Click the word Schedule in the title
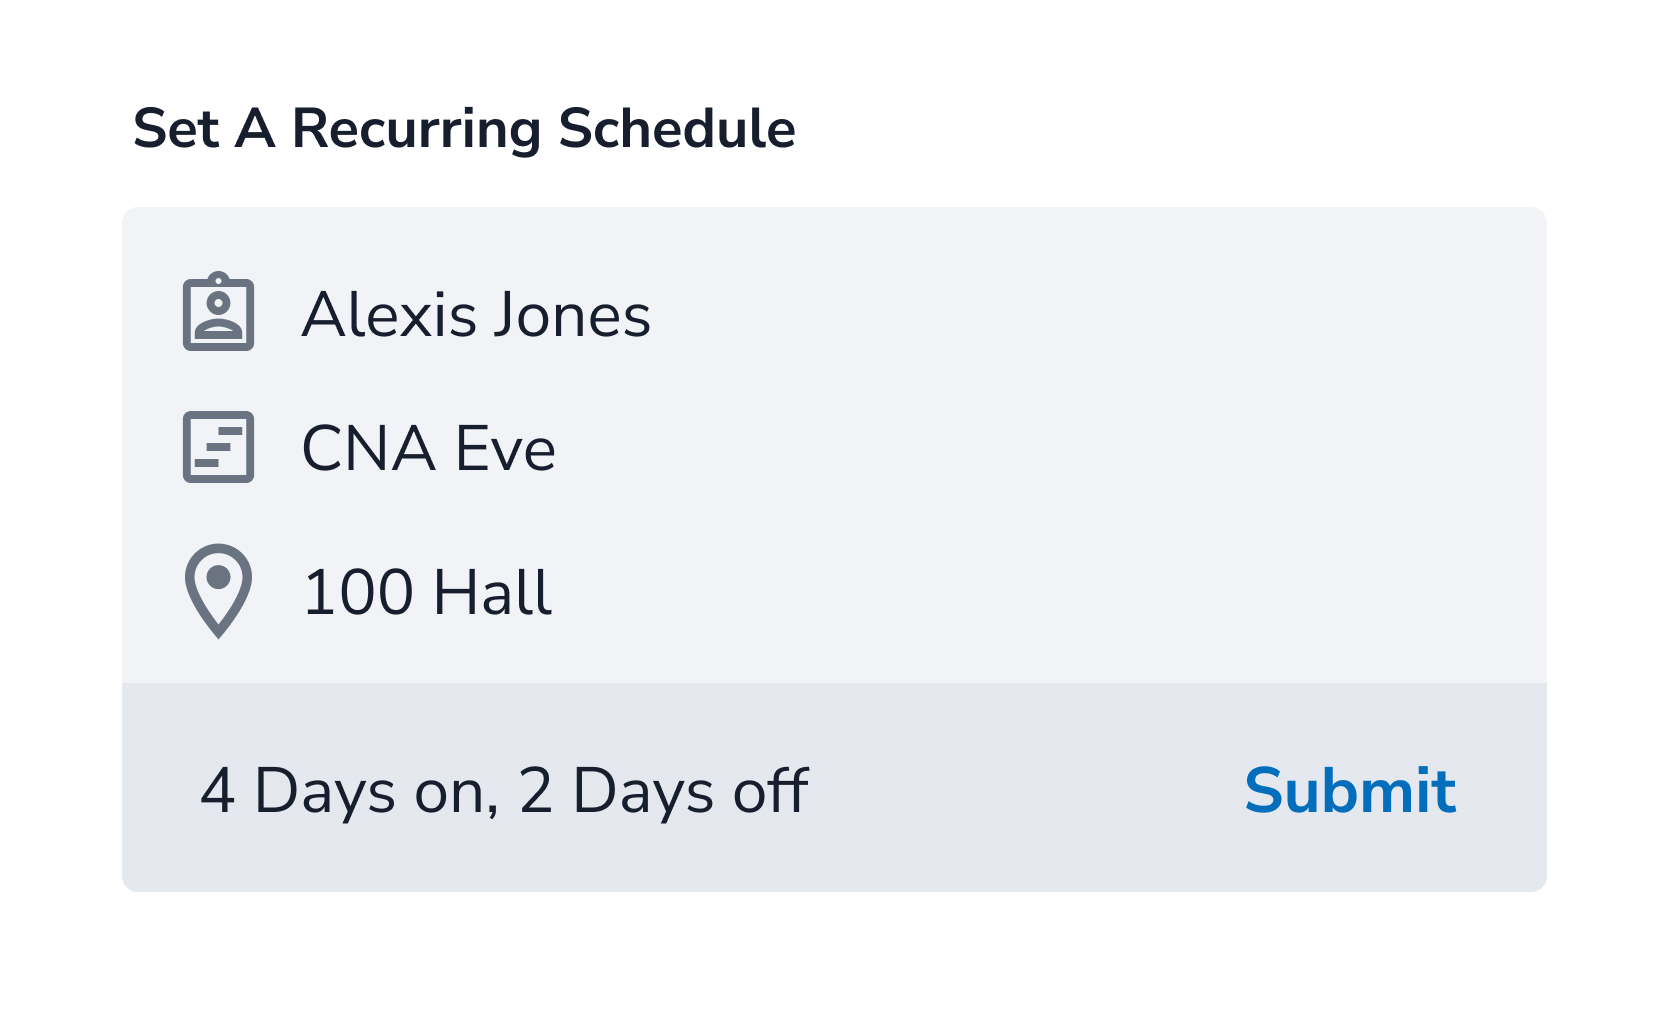The height and width of the screenshot is (1013, 1668). coord(676,129)
